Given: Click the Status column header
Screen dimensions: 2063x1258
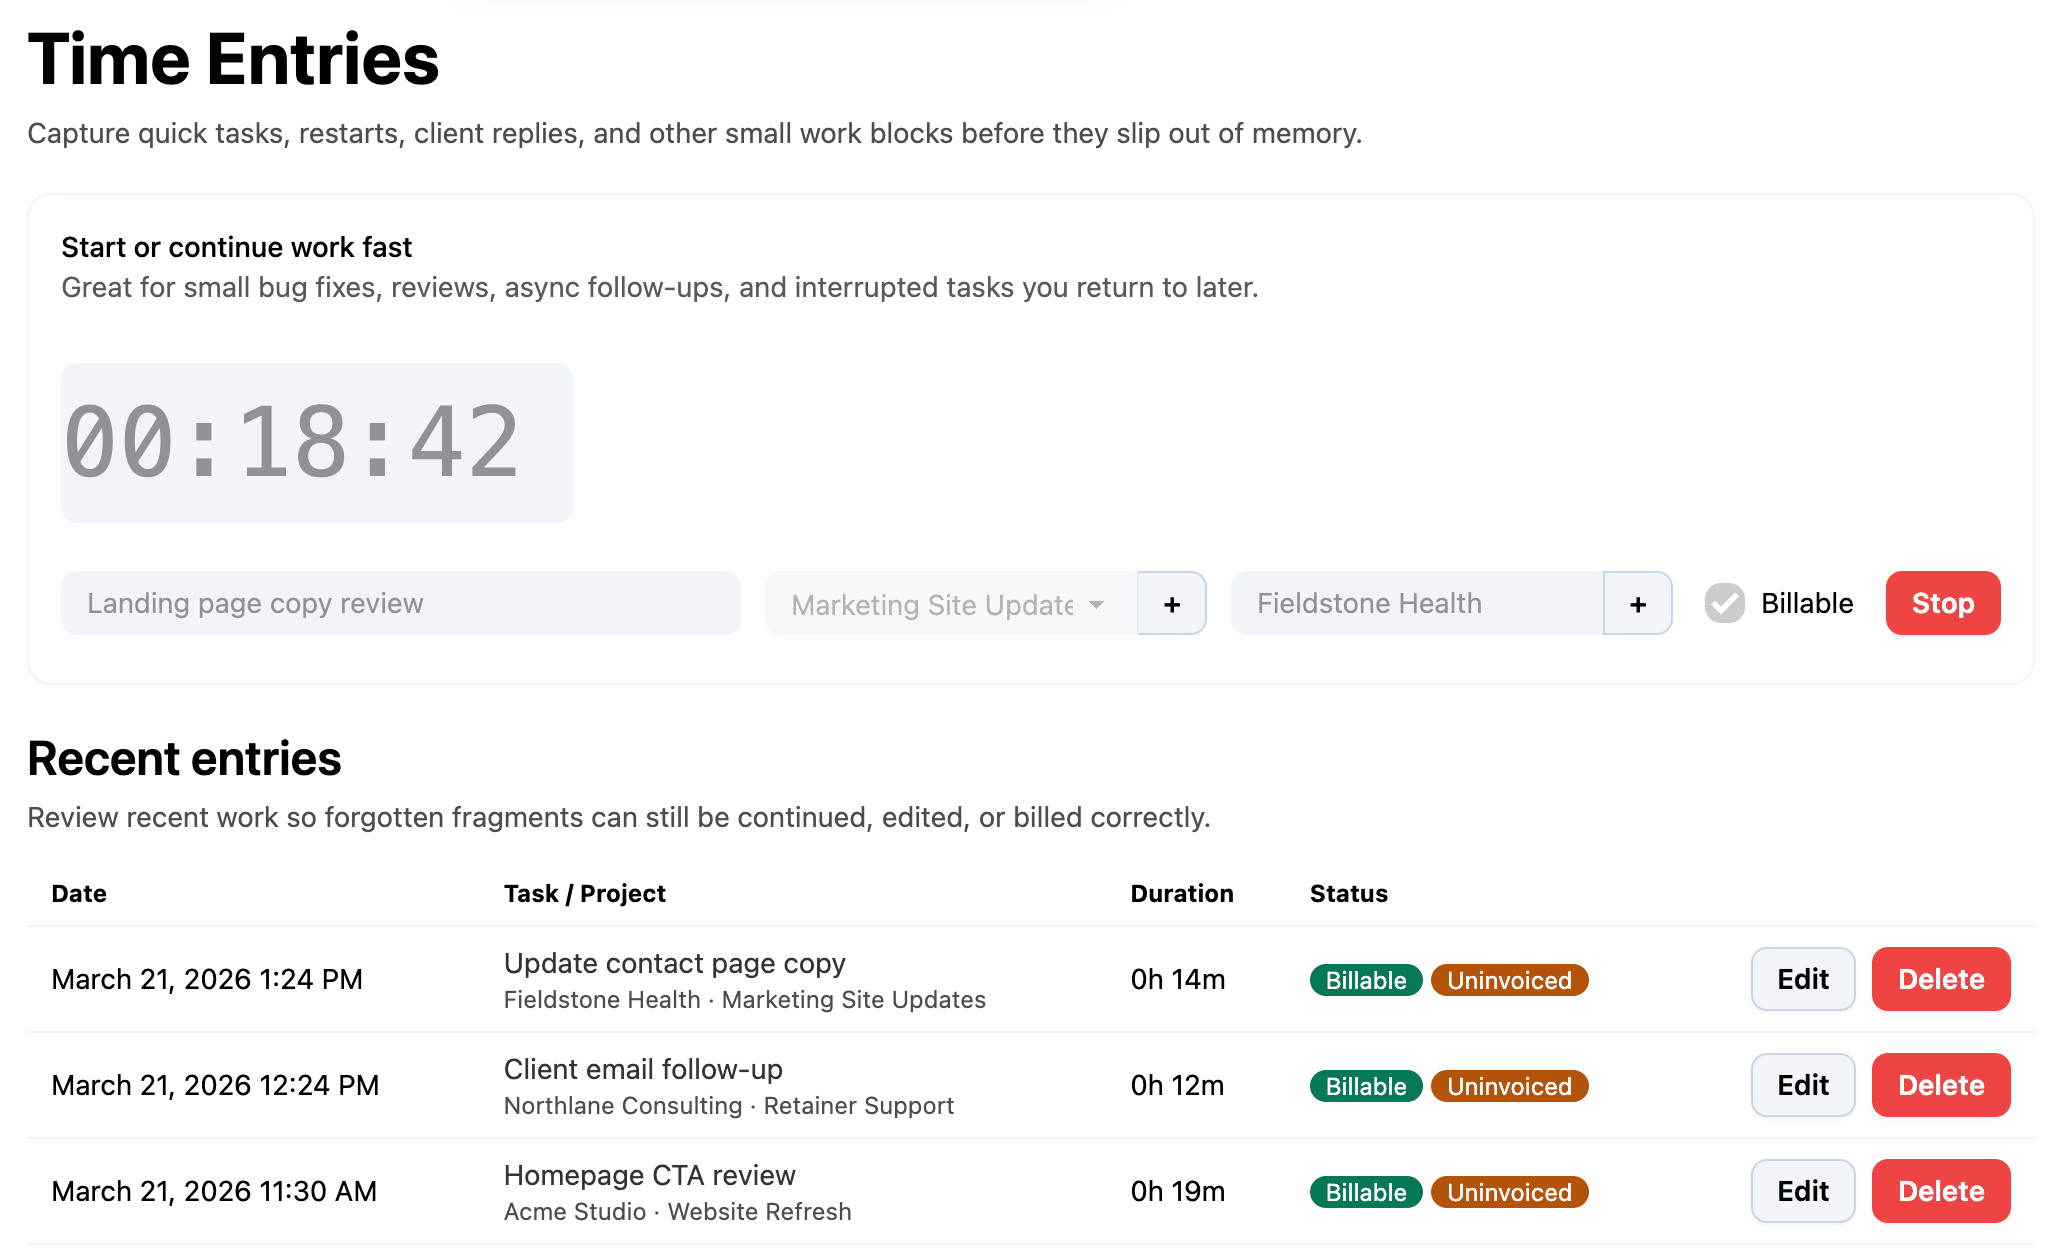Looking at the screenshot, I should coord(1348,893).
